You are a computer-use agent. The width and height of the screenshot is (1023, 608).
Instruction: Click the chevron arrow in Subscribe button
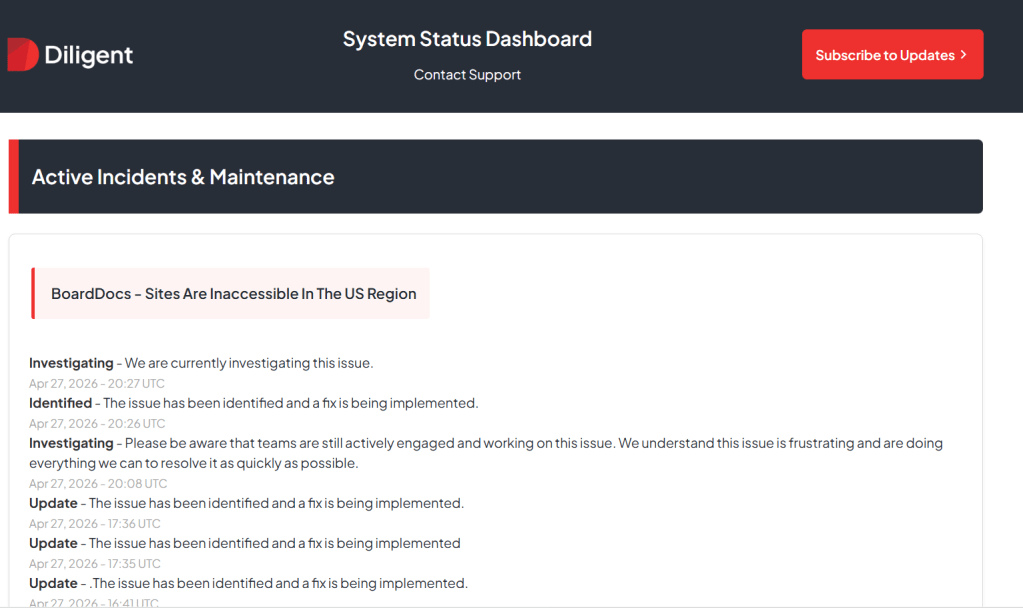click(963, 55)
